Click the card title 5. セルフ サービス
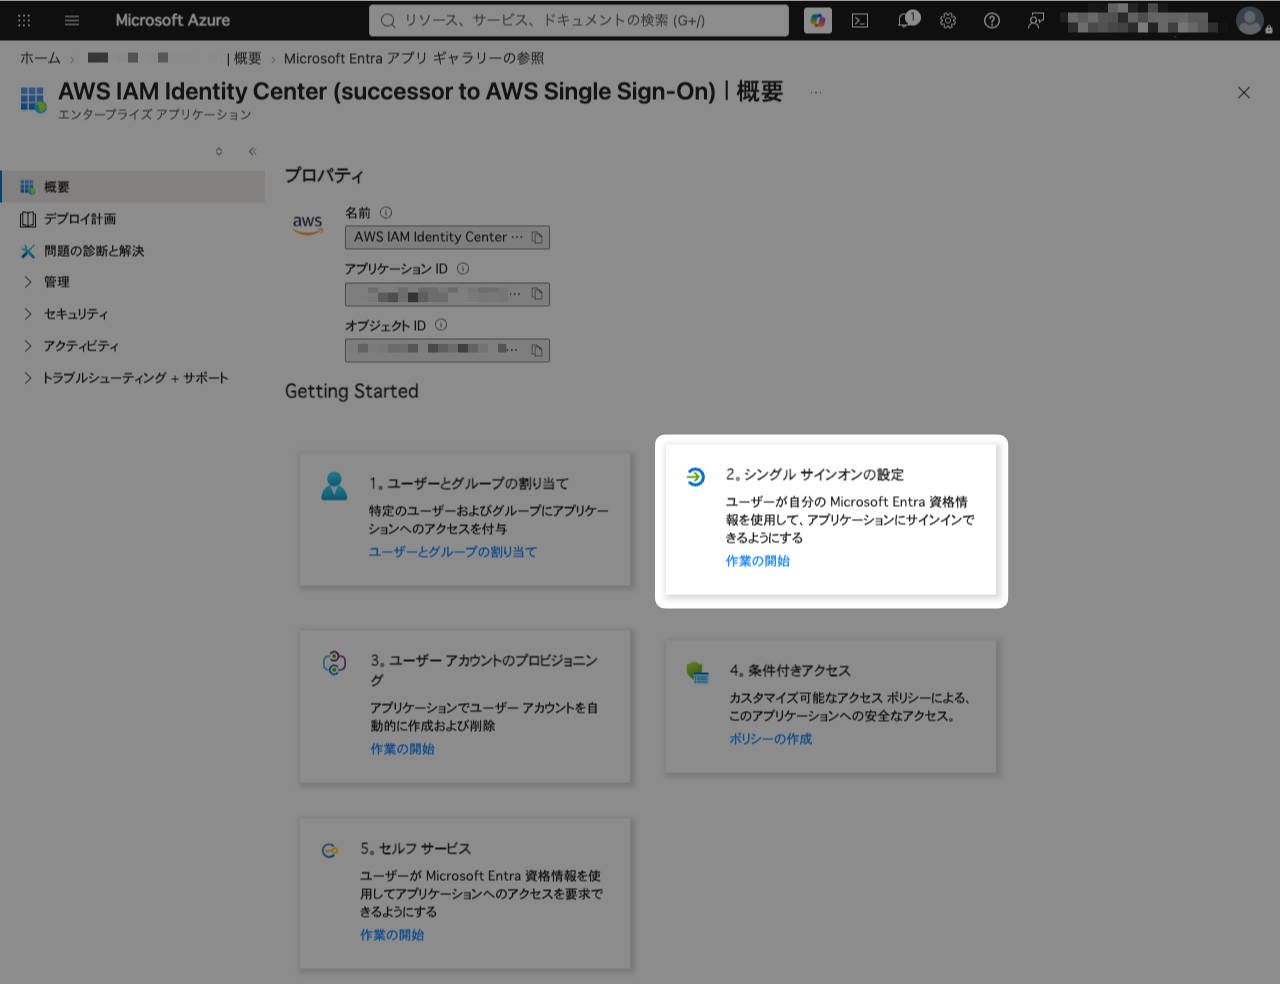Image resolution: width=1280 pixels, height=984 pixels. click(415, 849)
